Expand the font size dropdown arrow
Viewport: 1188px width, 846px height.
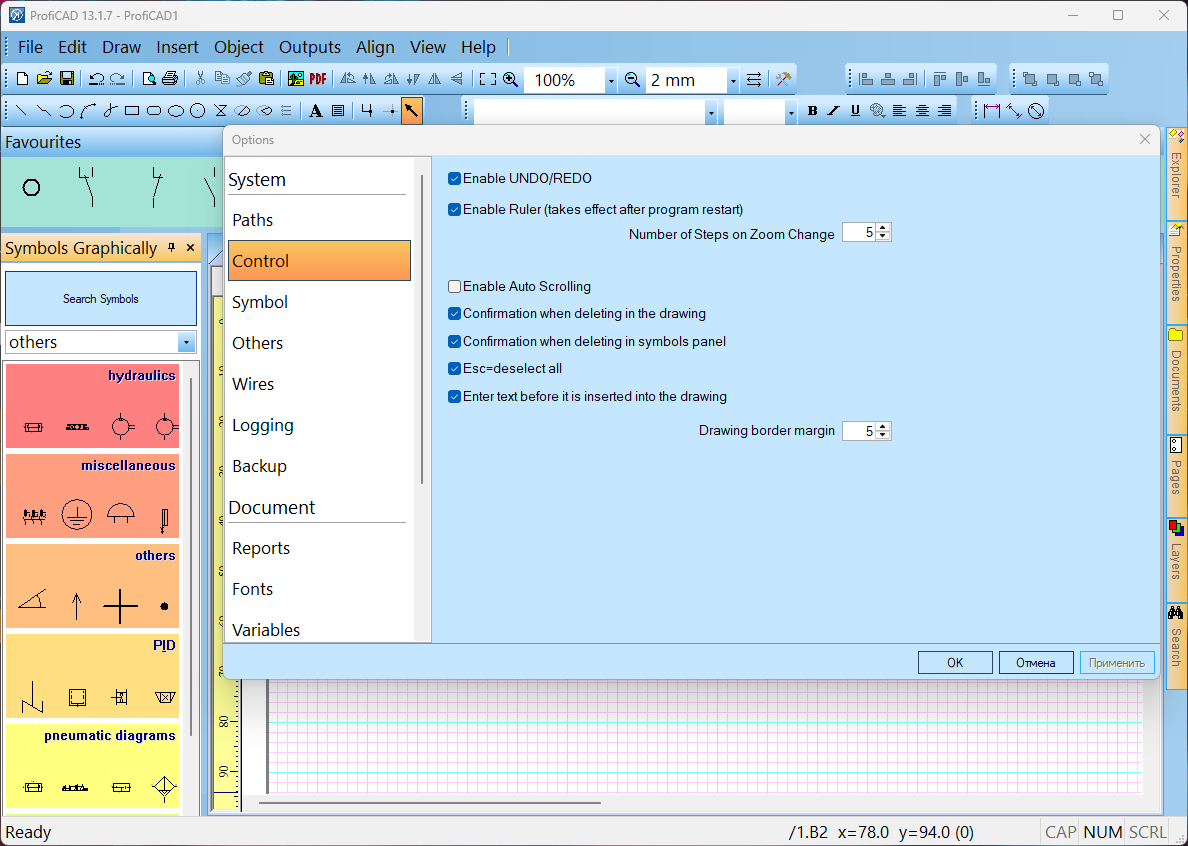point(791,112)
